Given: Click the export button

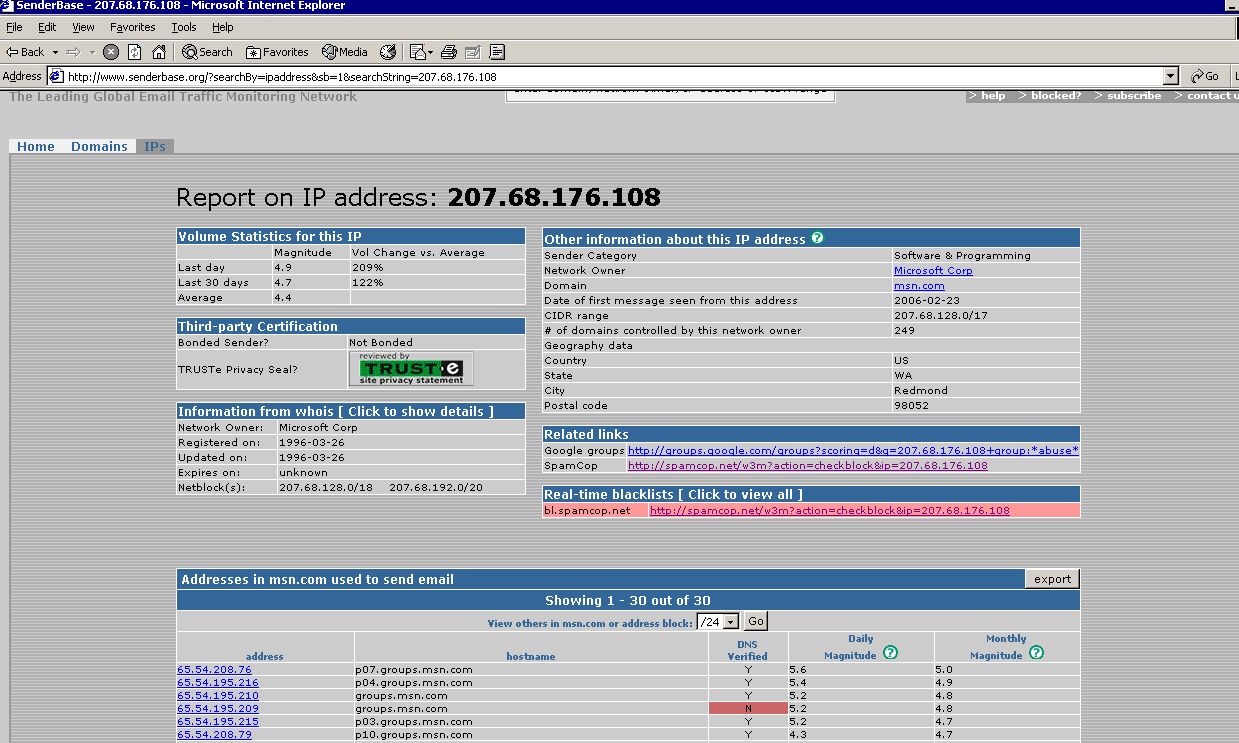Looking at the screenshot, I should tap(1052, 579).
